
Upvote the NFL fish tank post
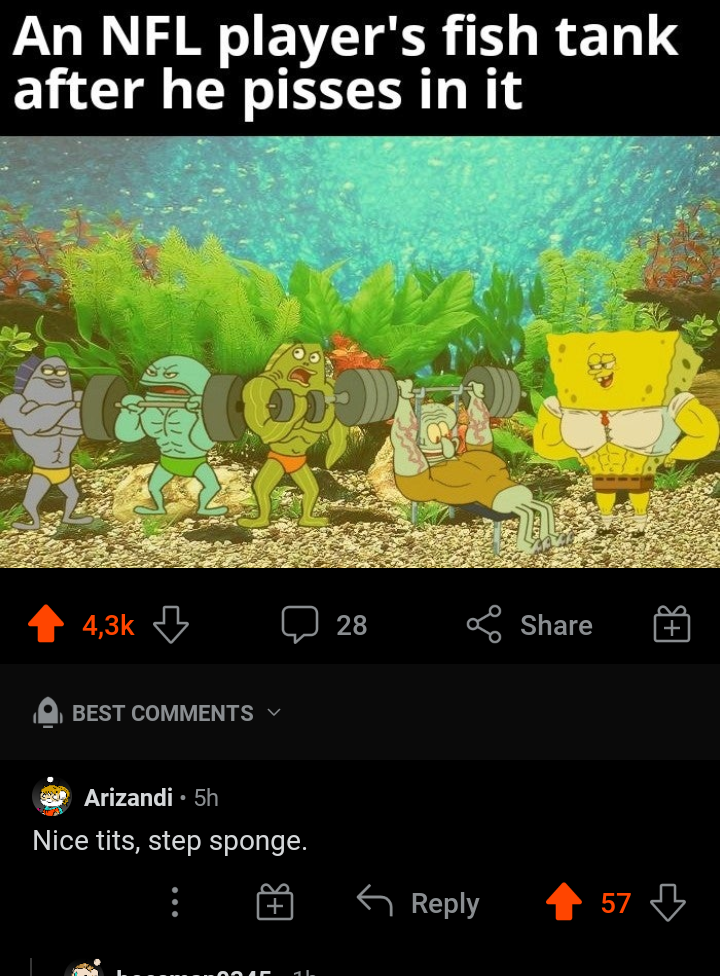point(46,624)
